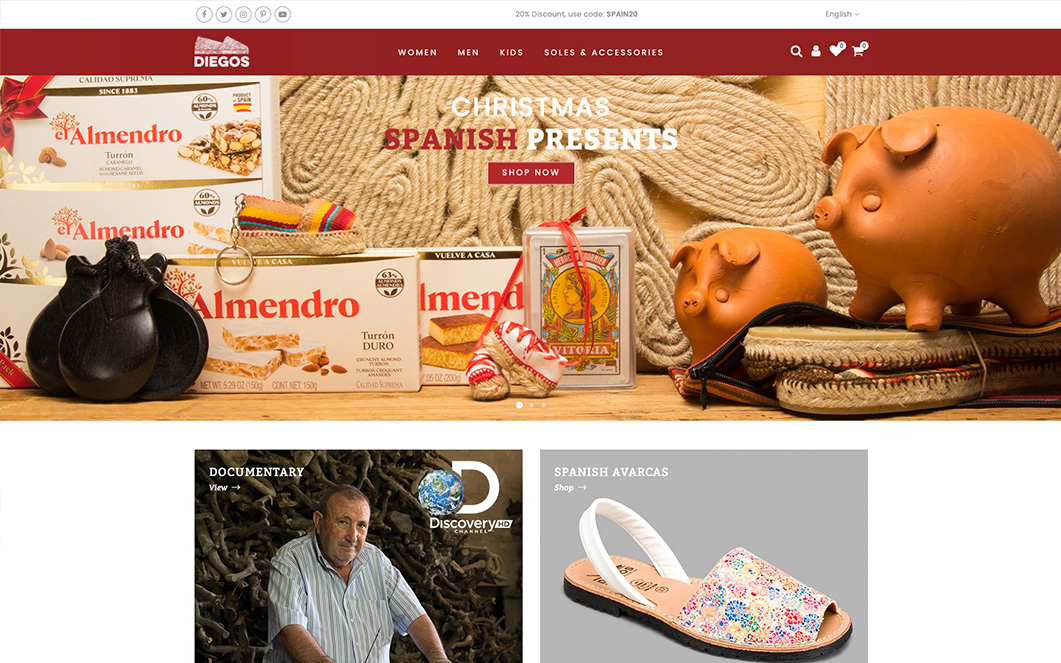The width and height of the screenshot is (1061, 663).
Task: Select the third slideshow dot
Action: 543,405
